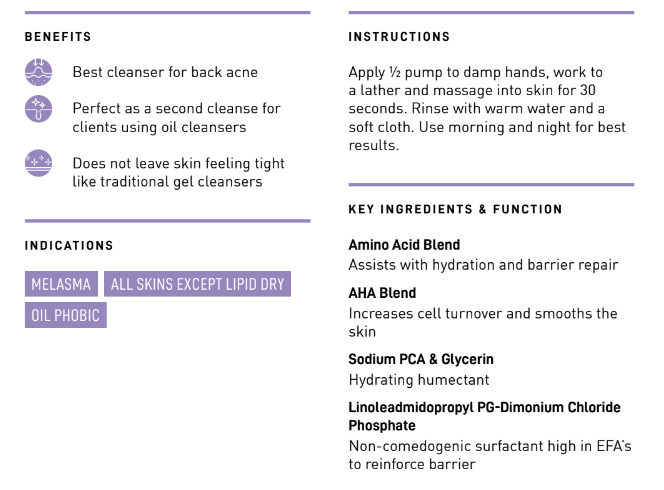
Task: Select the MELASMA indication tag
Action: [61, 285]
